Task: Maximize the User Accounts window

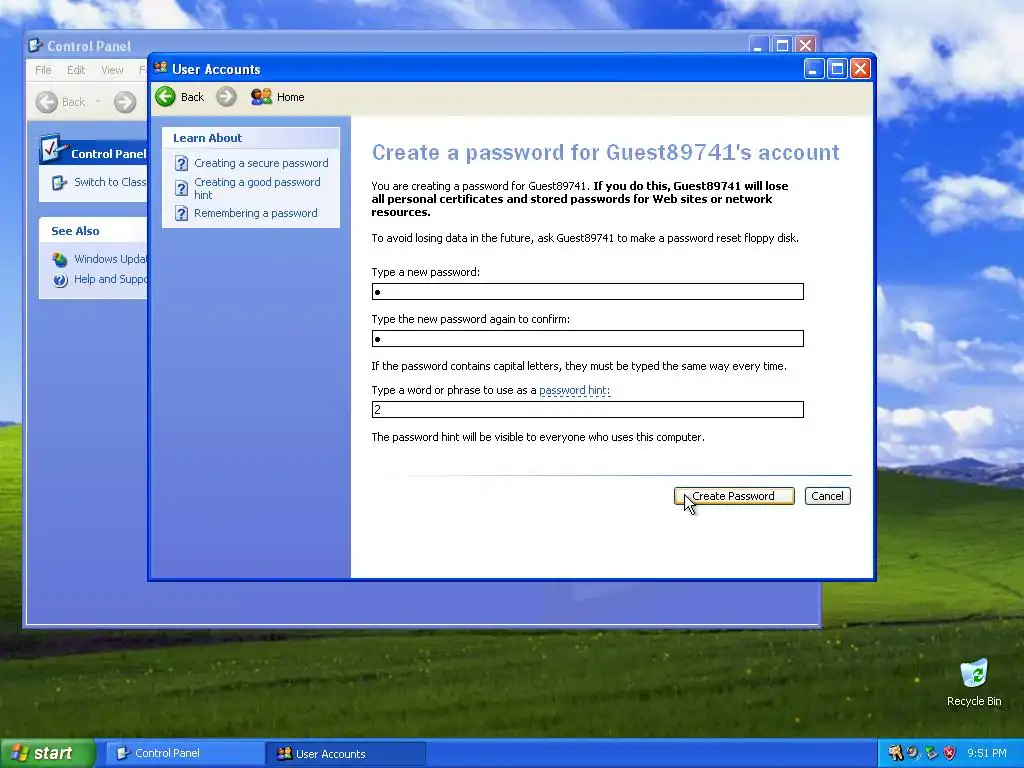Action: 837,69
